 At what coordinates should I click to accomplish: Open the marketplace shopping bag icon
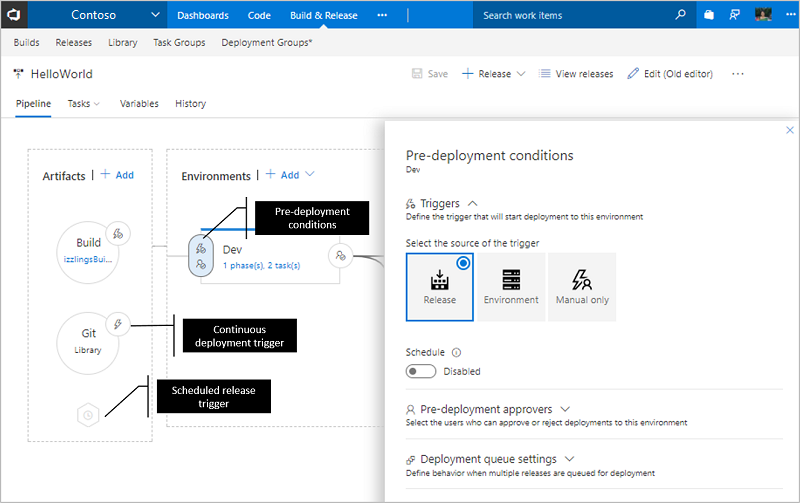[709, 15]
